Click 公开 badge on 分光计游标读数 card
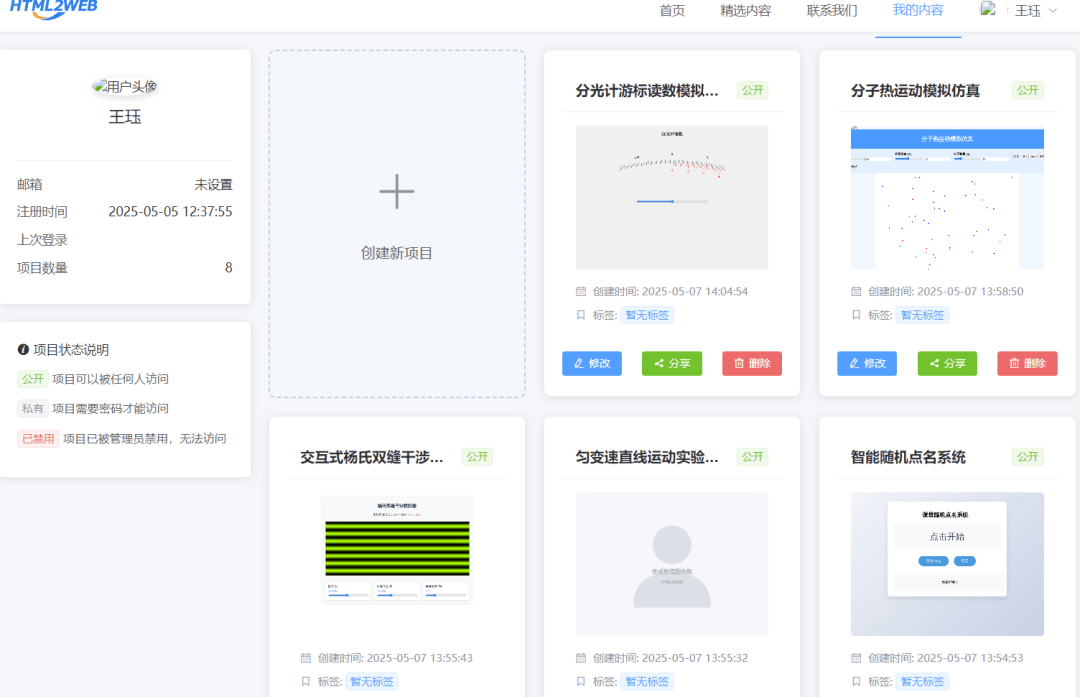The image size is (1080, 697). 752,90
